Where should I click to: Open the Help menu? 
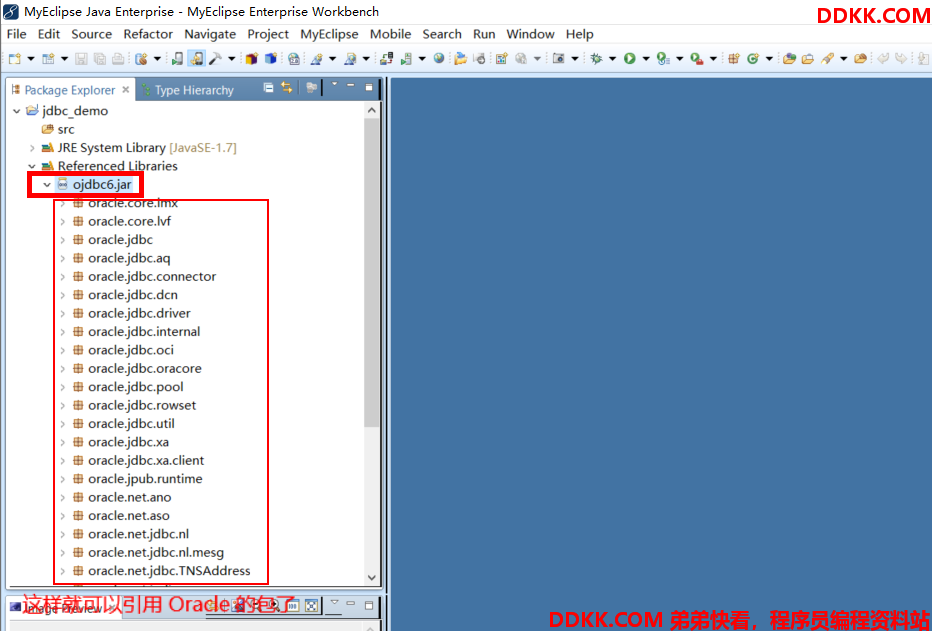click(580, 34)
